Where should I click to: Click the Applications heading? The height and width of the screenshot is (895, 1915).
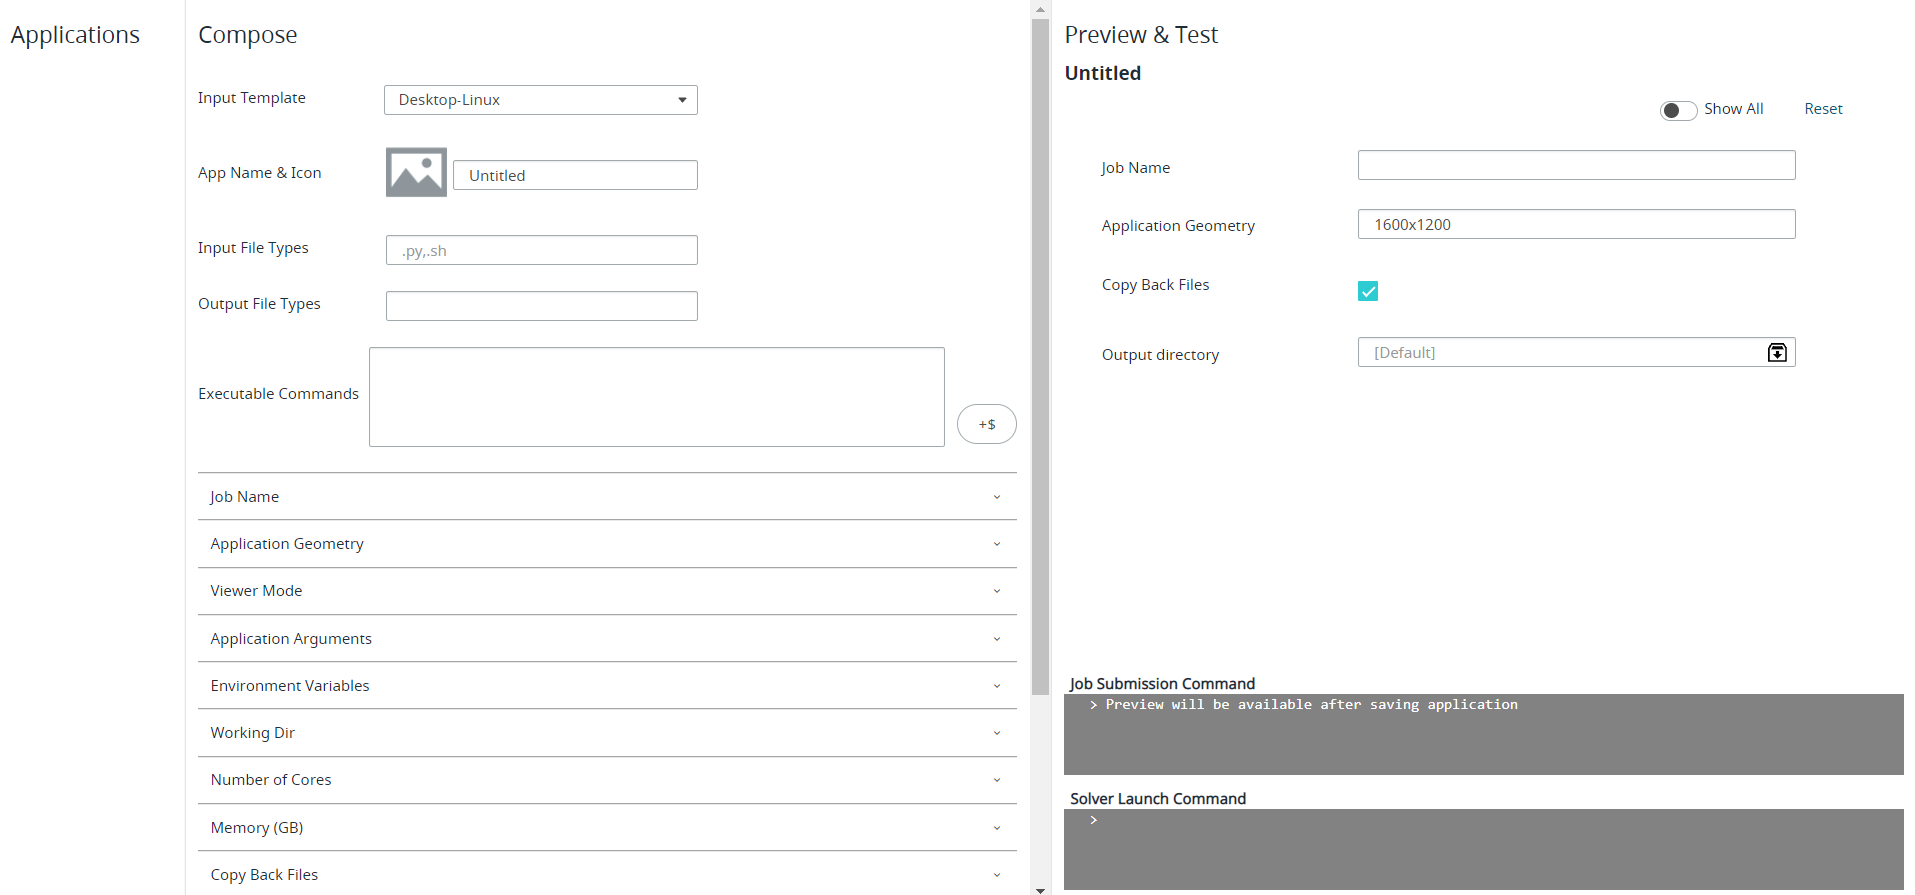75,35
